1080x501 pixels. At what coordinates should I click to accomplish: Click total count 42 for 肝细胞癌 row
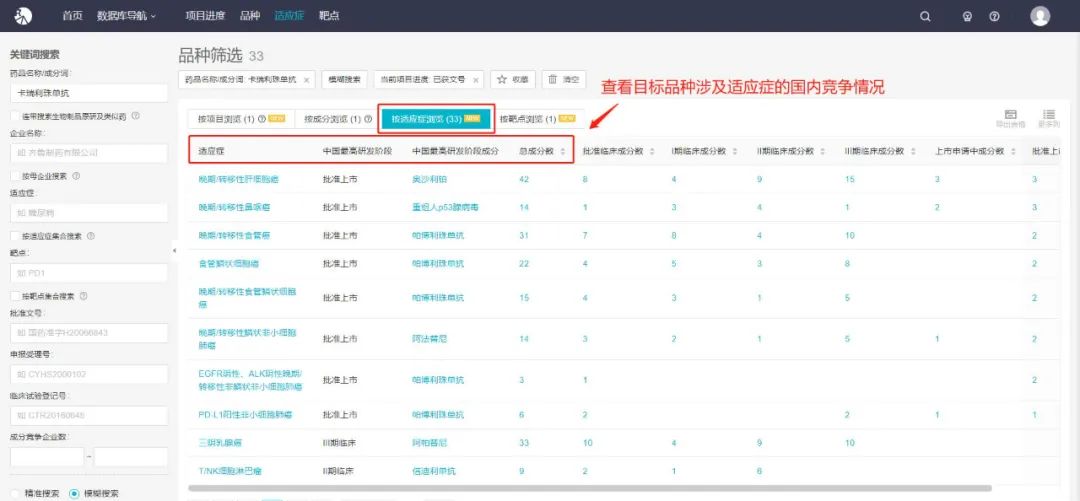coord(524,179)
